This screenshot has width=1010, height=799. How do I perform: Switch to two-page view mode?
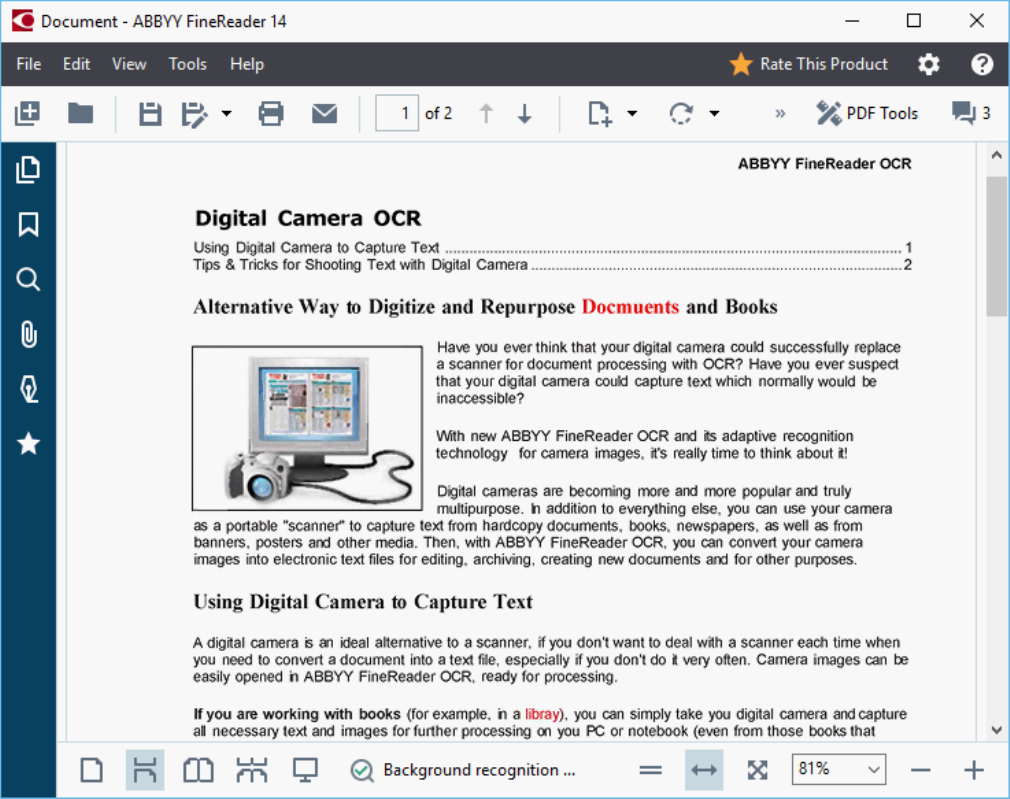(198, 770)
